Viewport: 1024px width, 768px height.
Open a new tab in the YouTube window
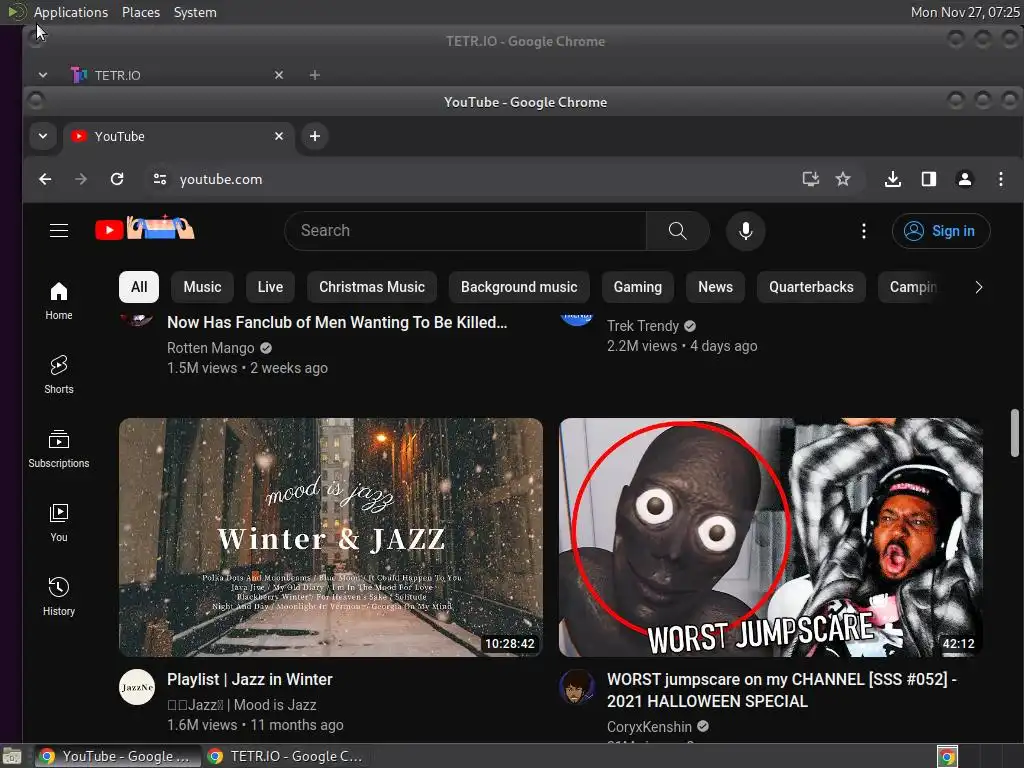pos(315,136)
